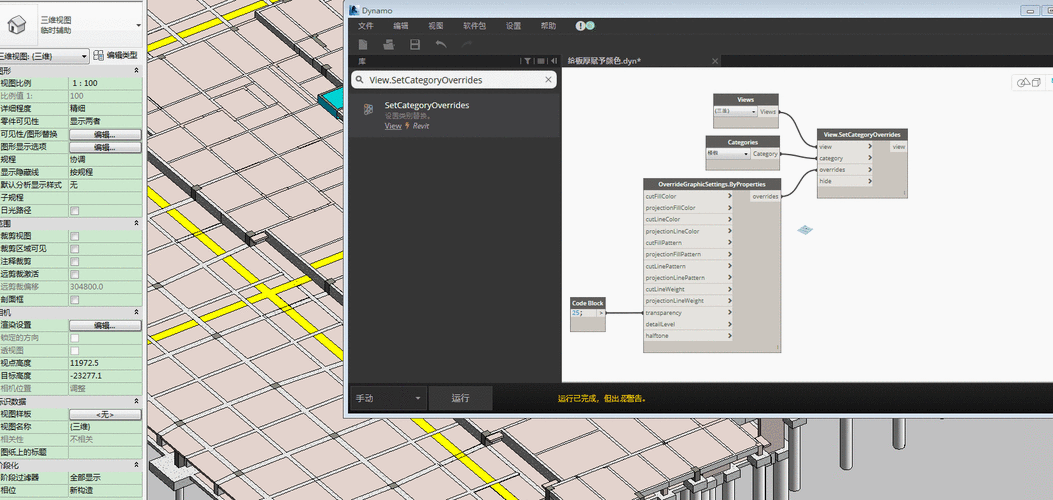Click 编辑 button for 可见性/图形替换
Screen dimensions: 1053x500
click(104, 134)
